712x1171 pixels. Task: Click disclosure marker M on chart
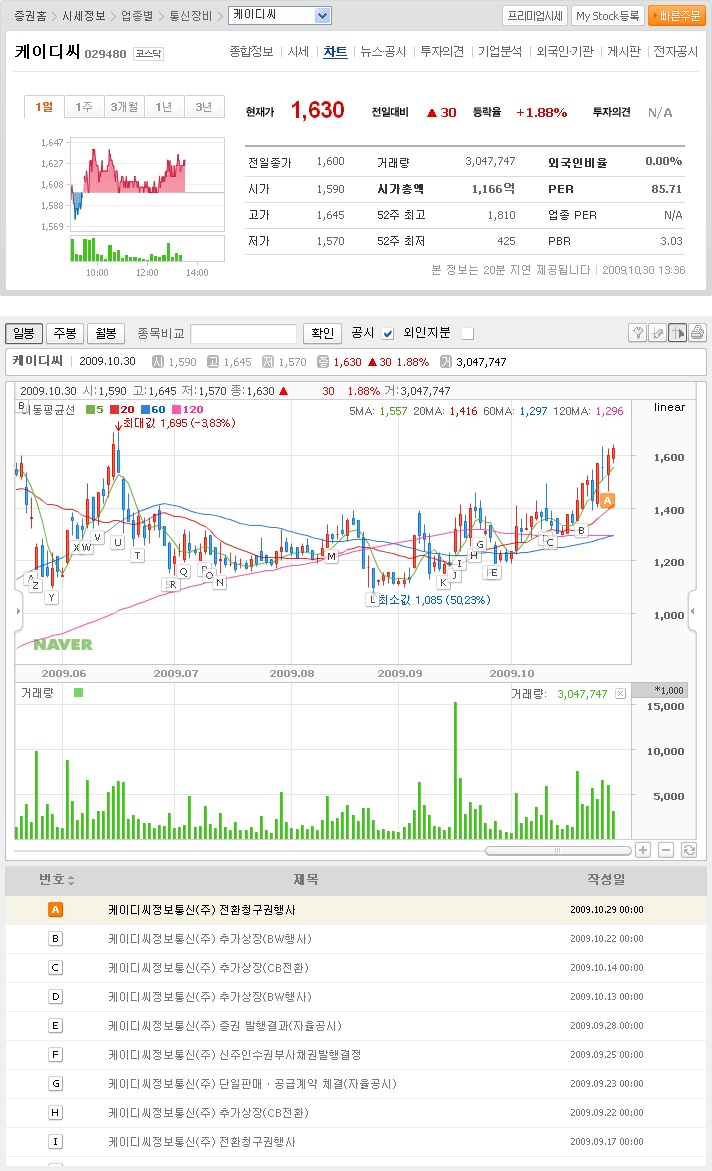click(331, 556)
